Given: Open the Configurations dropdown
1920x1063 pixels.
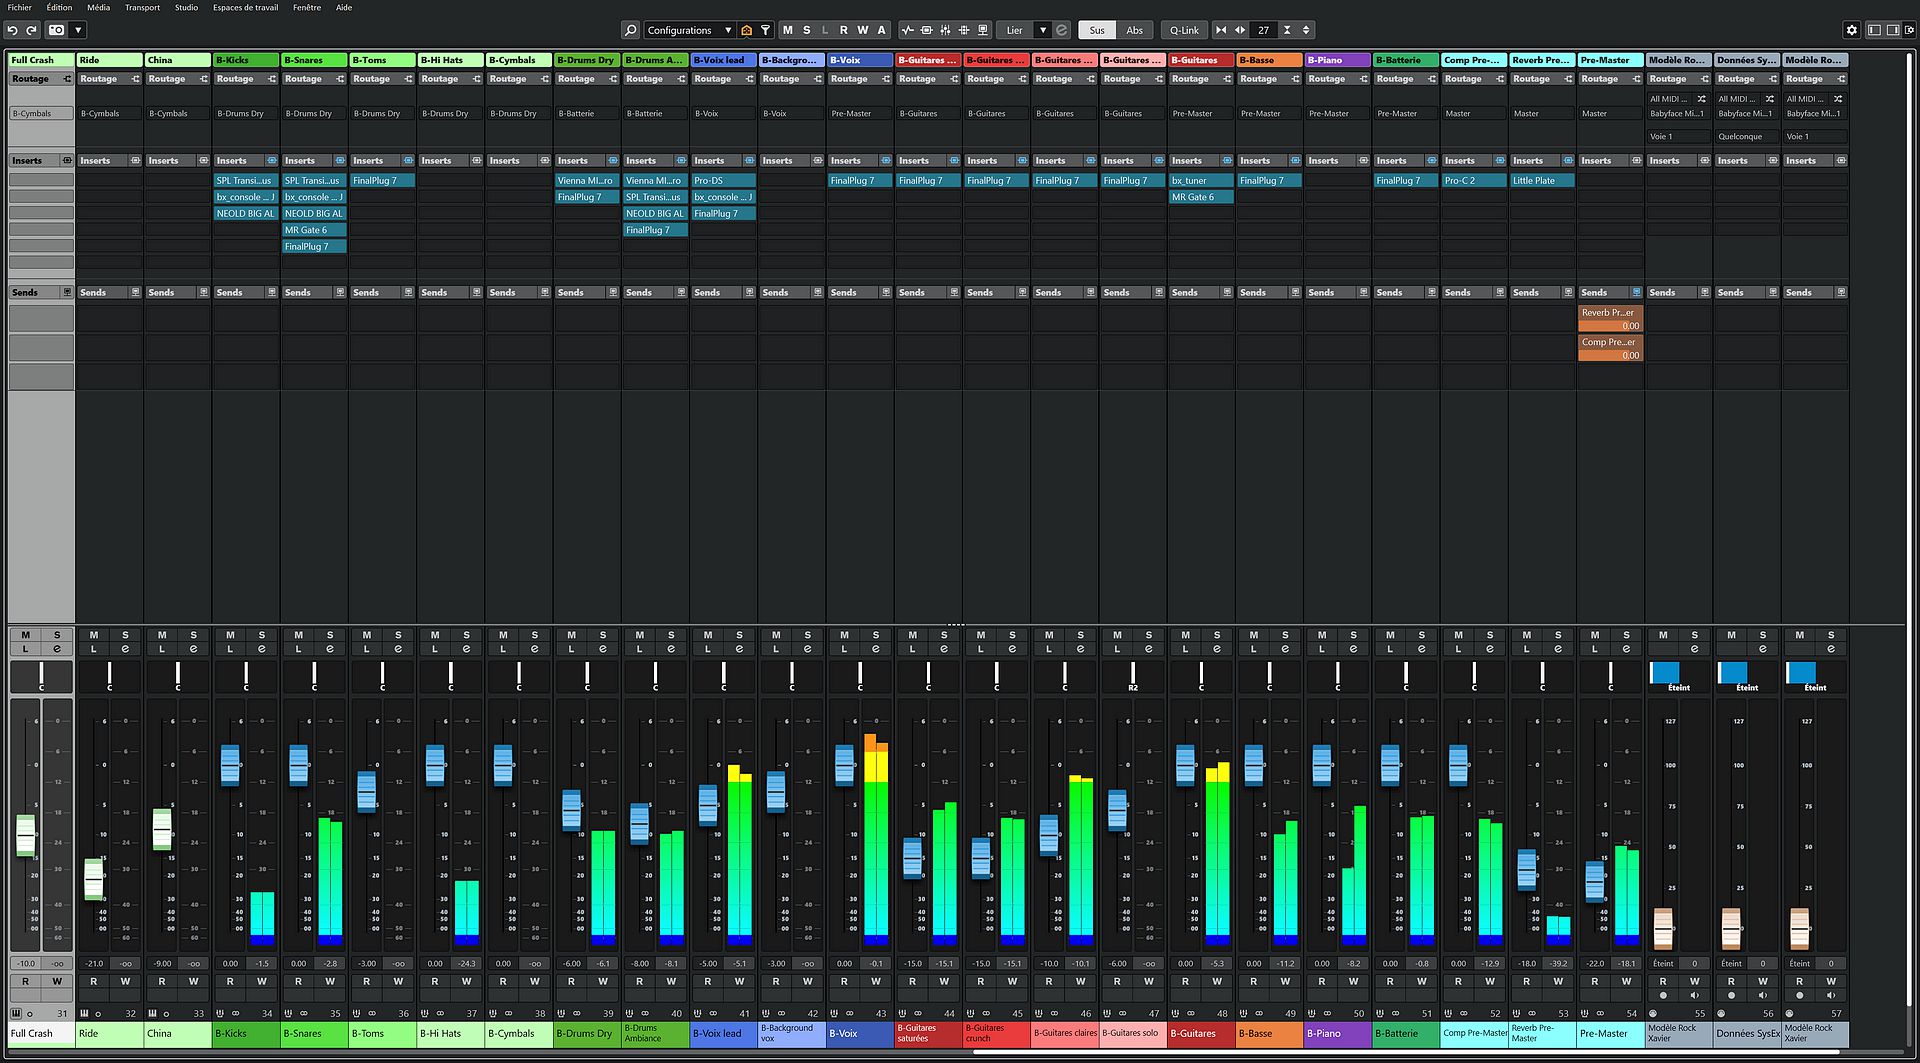Looking at the screenshot, I should tap(688, 30).
